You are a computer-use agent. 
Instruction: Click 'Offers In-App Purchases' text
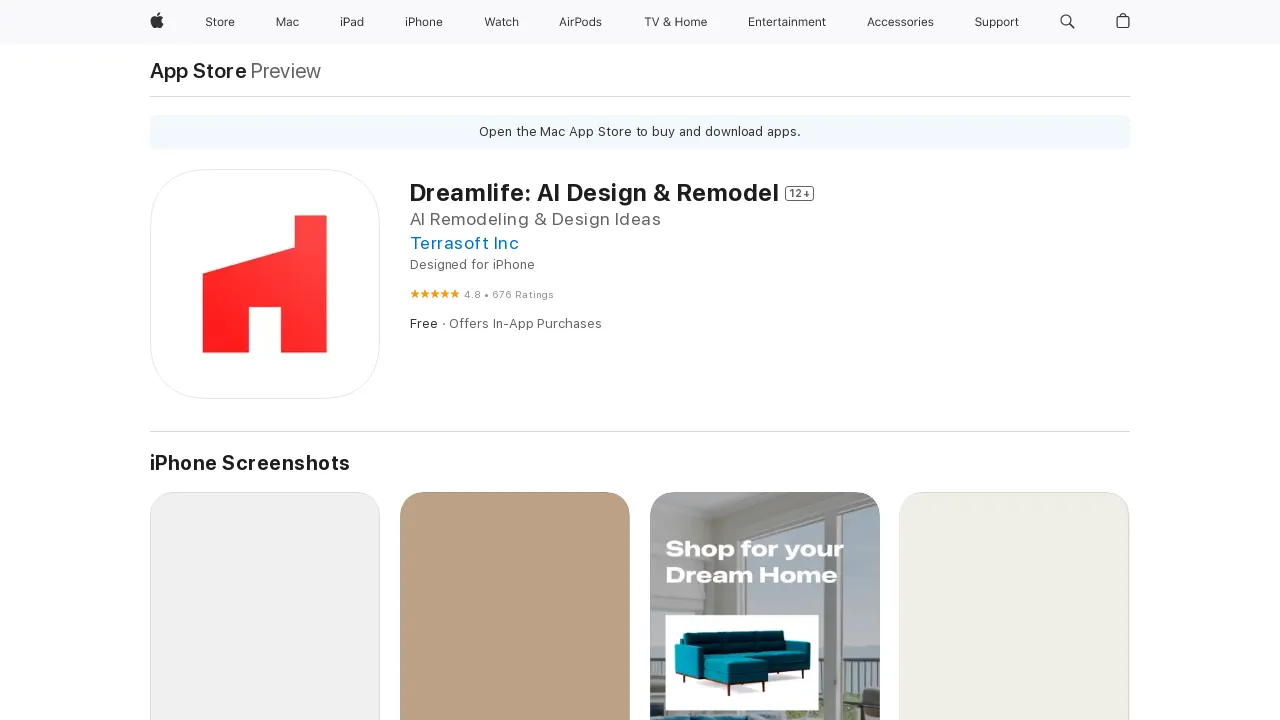[525, 324]
